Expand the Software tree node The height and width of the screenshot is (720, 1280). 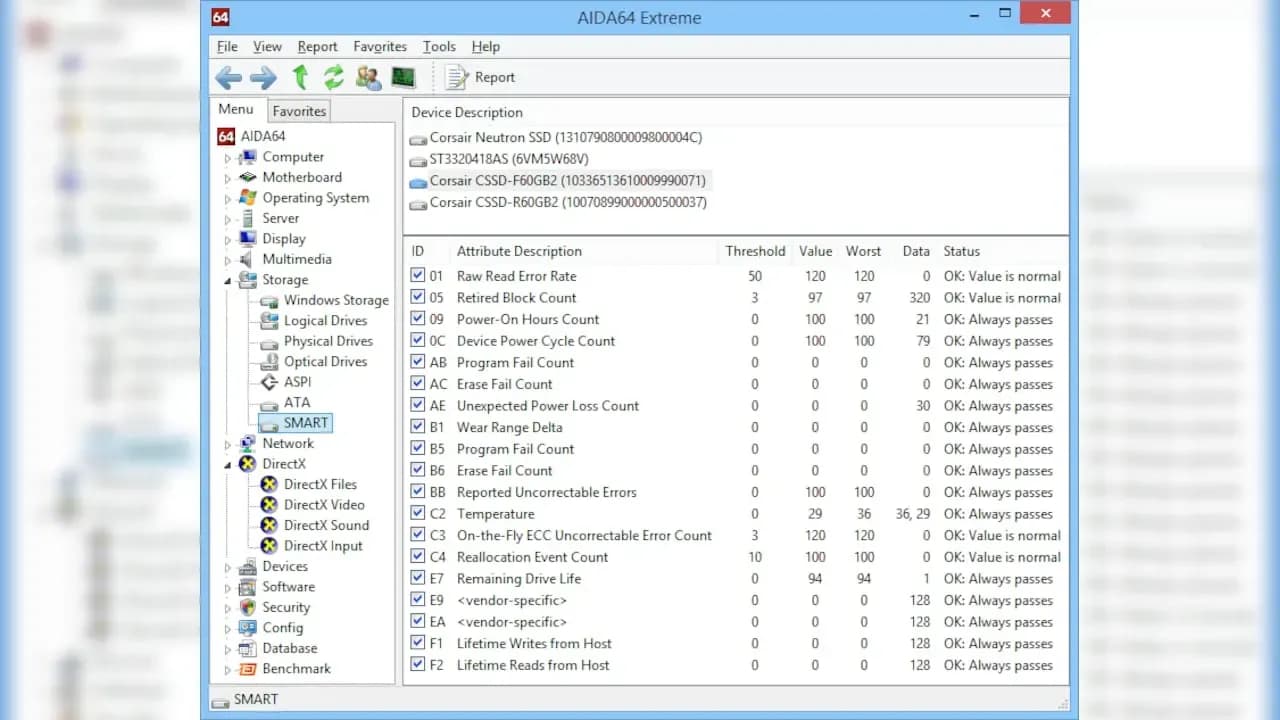pos(228,588)
